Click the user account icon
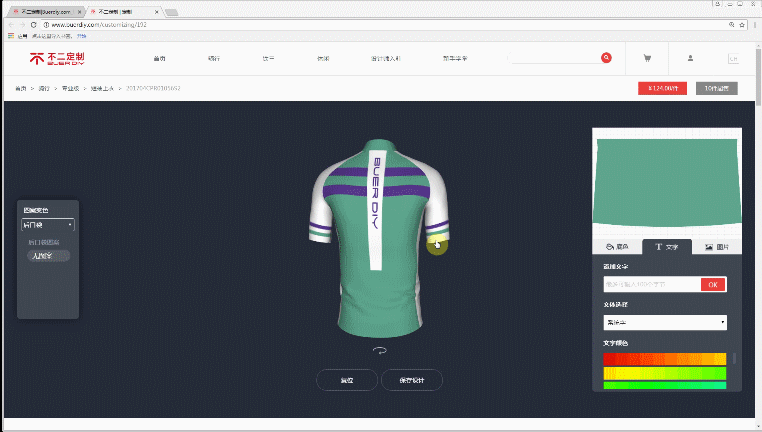This screenshot has width=762, height=432. pos(690,58)
